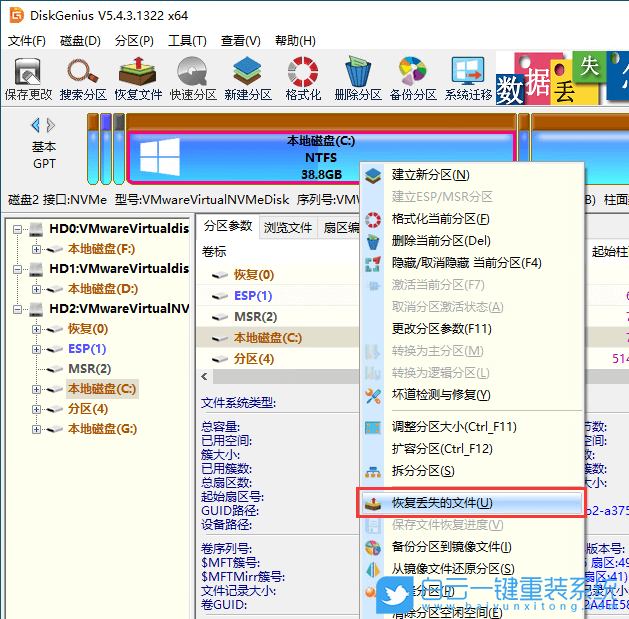This screenshot has width=629, height=619.
Task: Click the 删除分区 trash icon
Action: [358, 79]
